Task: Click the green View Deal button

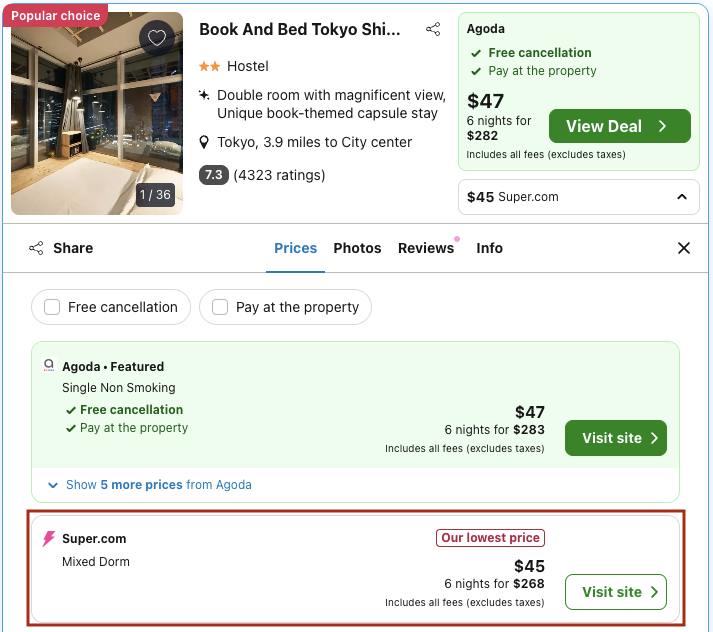Action: pyautogui.click(x=619, y=126)
